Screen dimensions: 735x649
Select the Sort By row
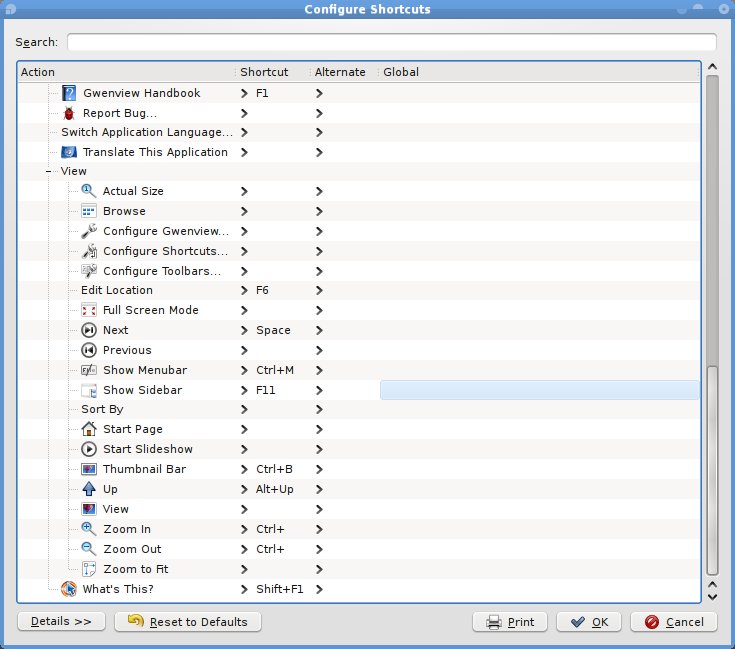[x=102, y=409]
